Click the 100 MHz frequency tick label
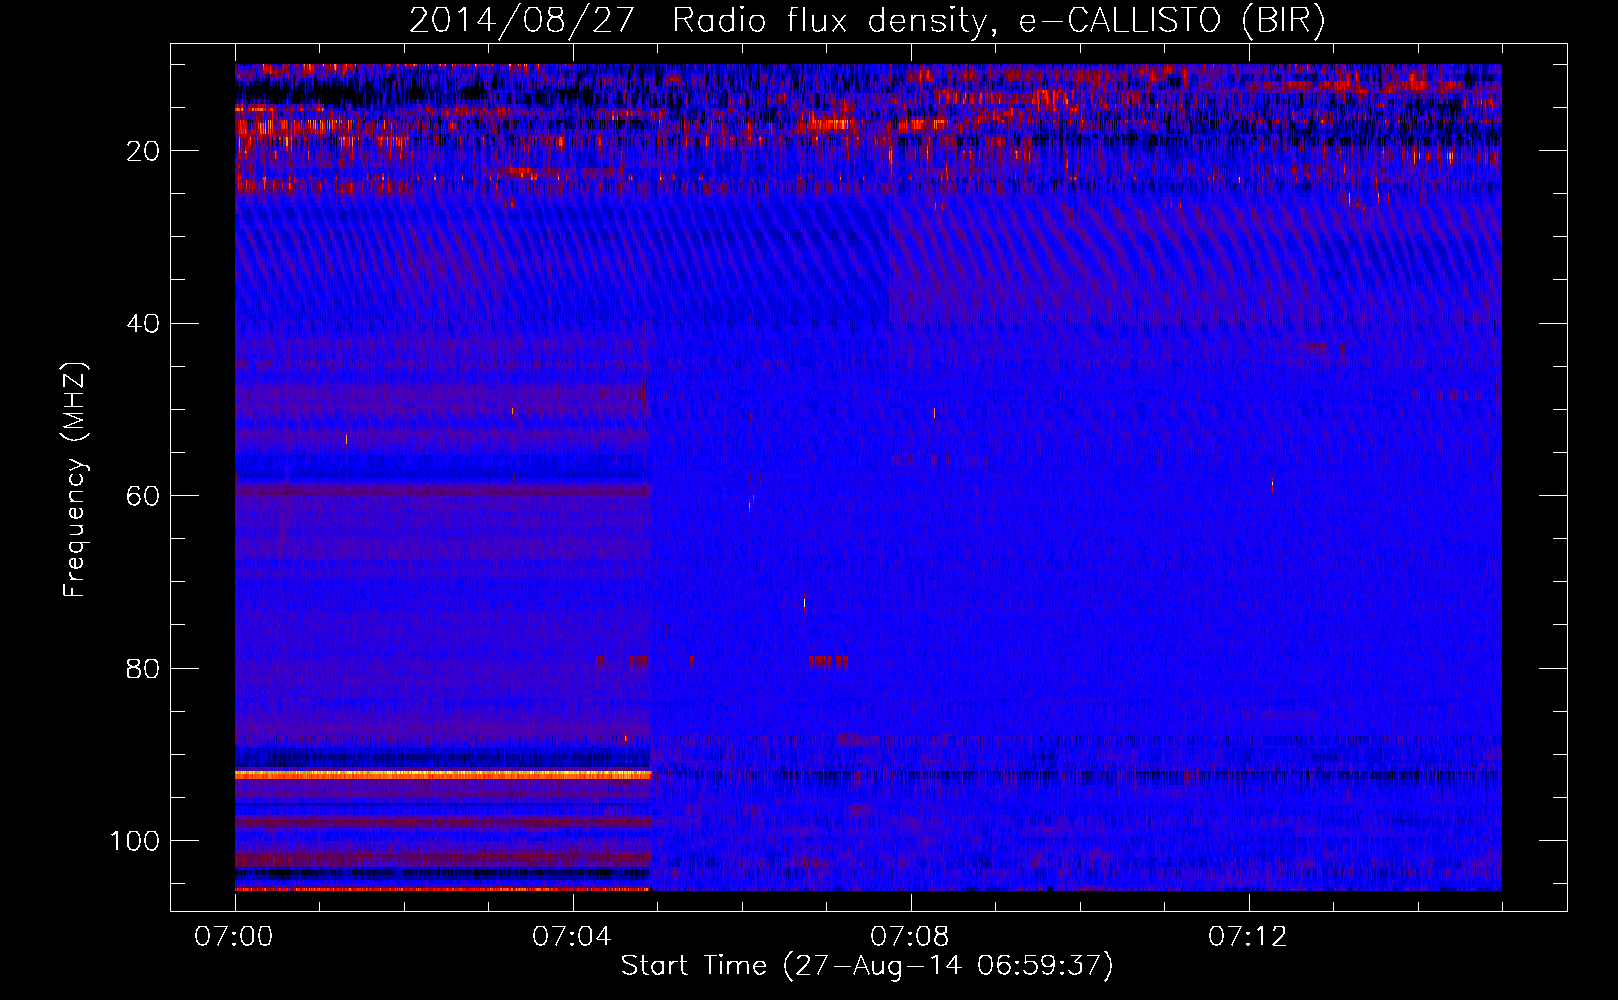The image size is (1618, 1000). [135, 841]
